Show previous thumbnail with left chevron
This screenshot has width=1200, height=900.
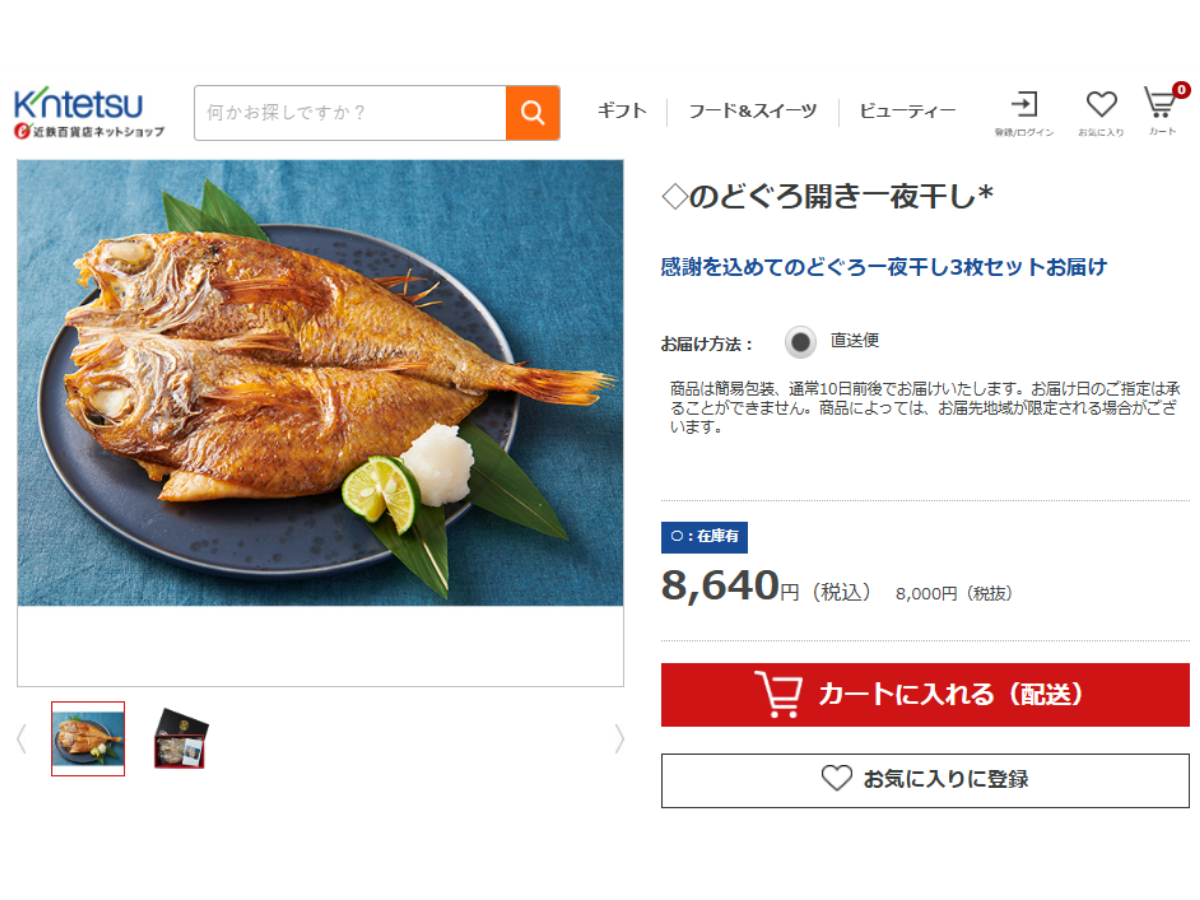pos(21,739)
